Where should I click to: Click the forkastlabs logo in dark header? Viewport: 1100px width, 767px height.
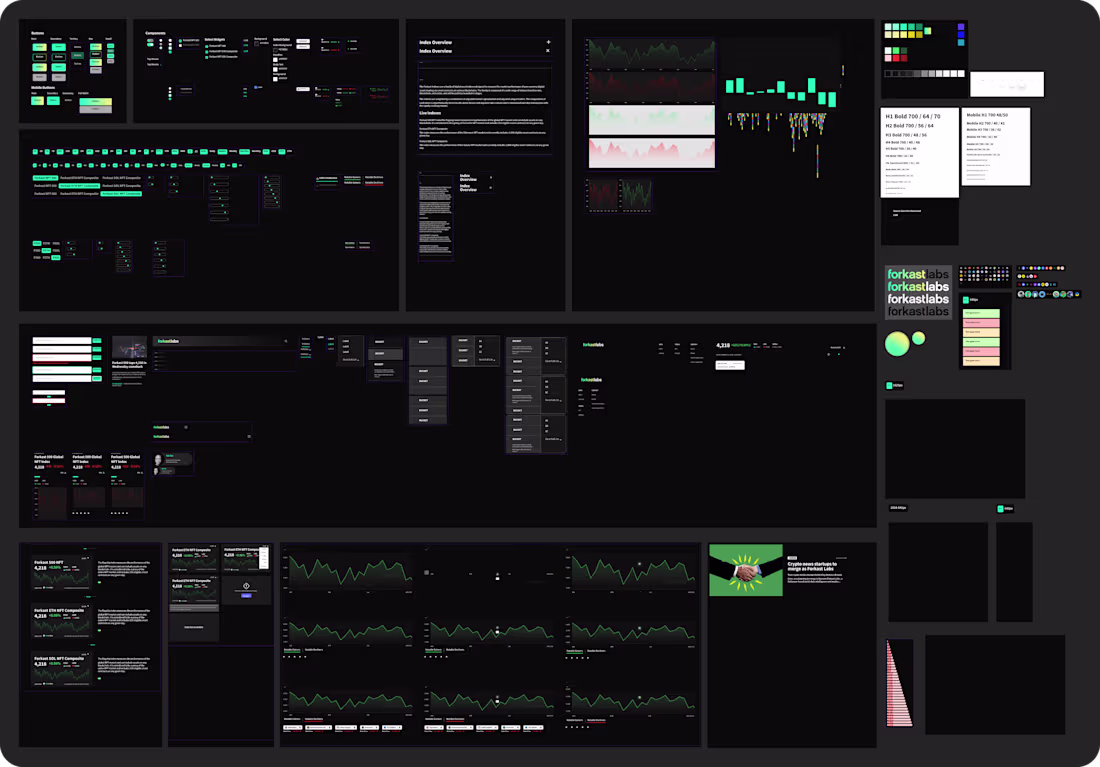coord(168,341)
